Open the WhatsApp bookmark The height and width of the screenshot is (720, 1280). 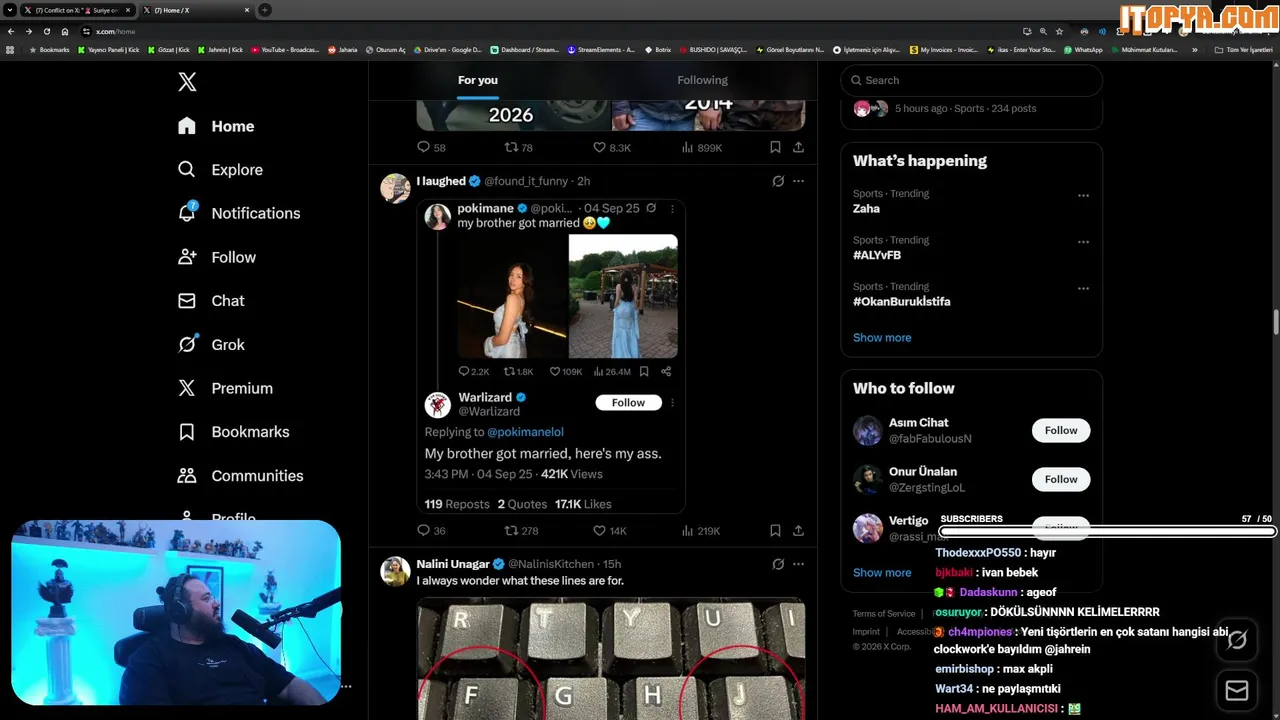point(1084,49)
